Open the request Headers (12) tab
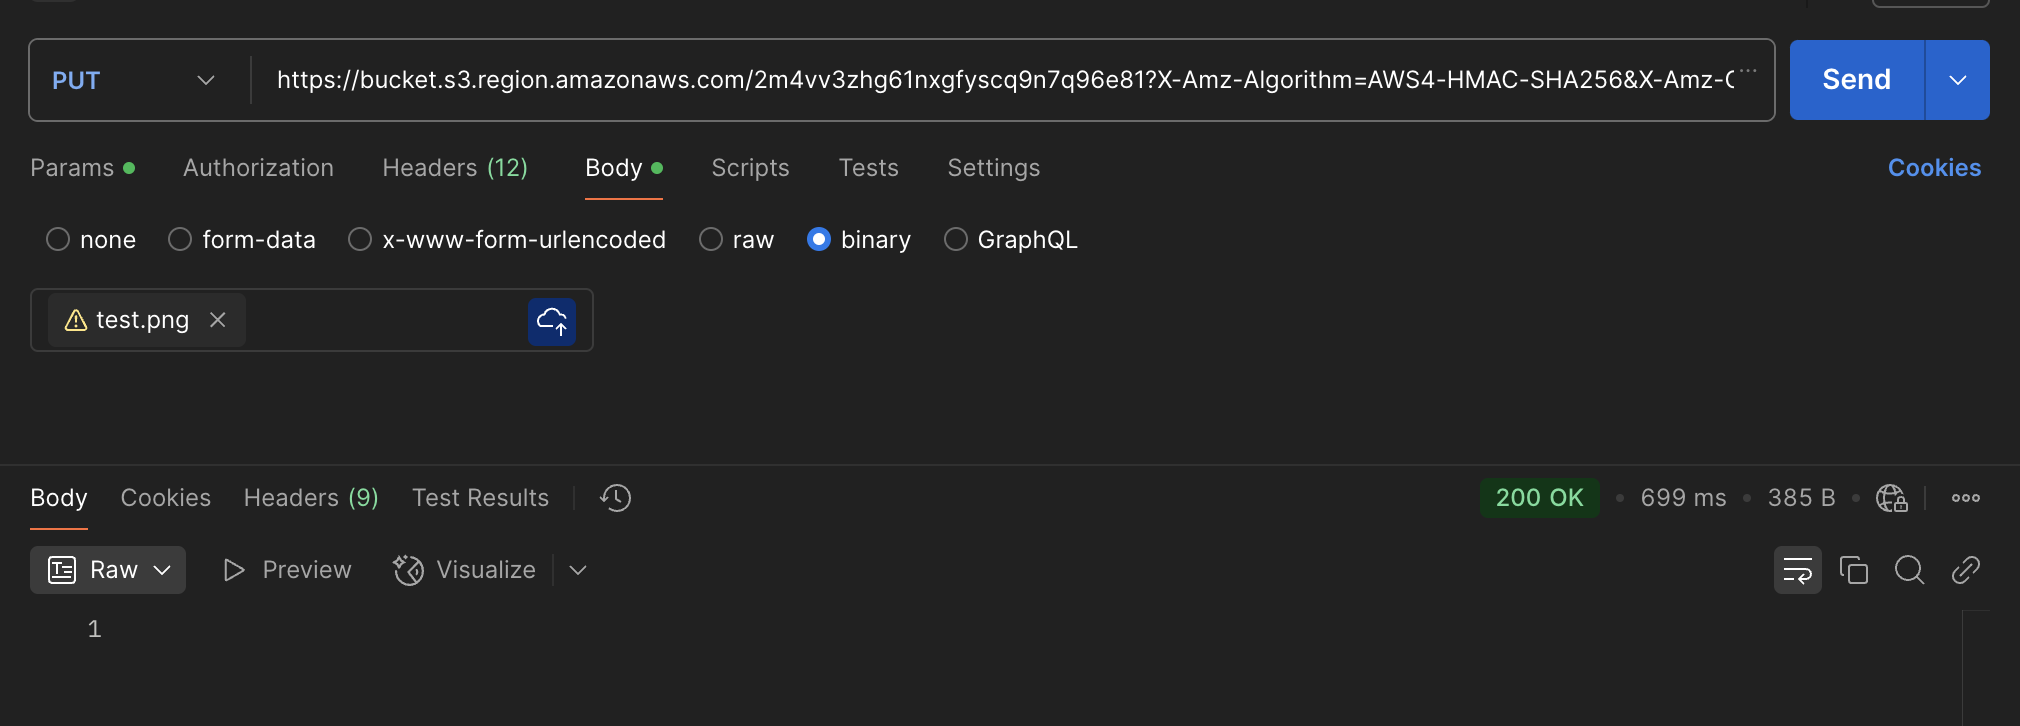Image resolution: width=2020 pixels, height=726 pixels. [455, 168]
